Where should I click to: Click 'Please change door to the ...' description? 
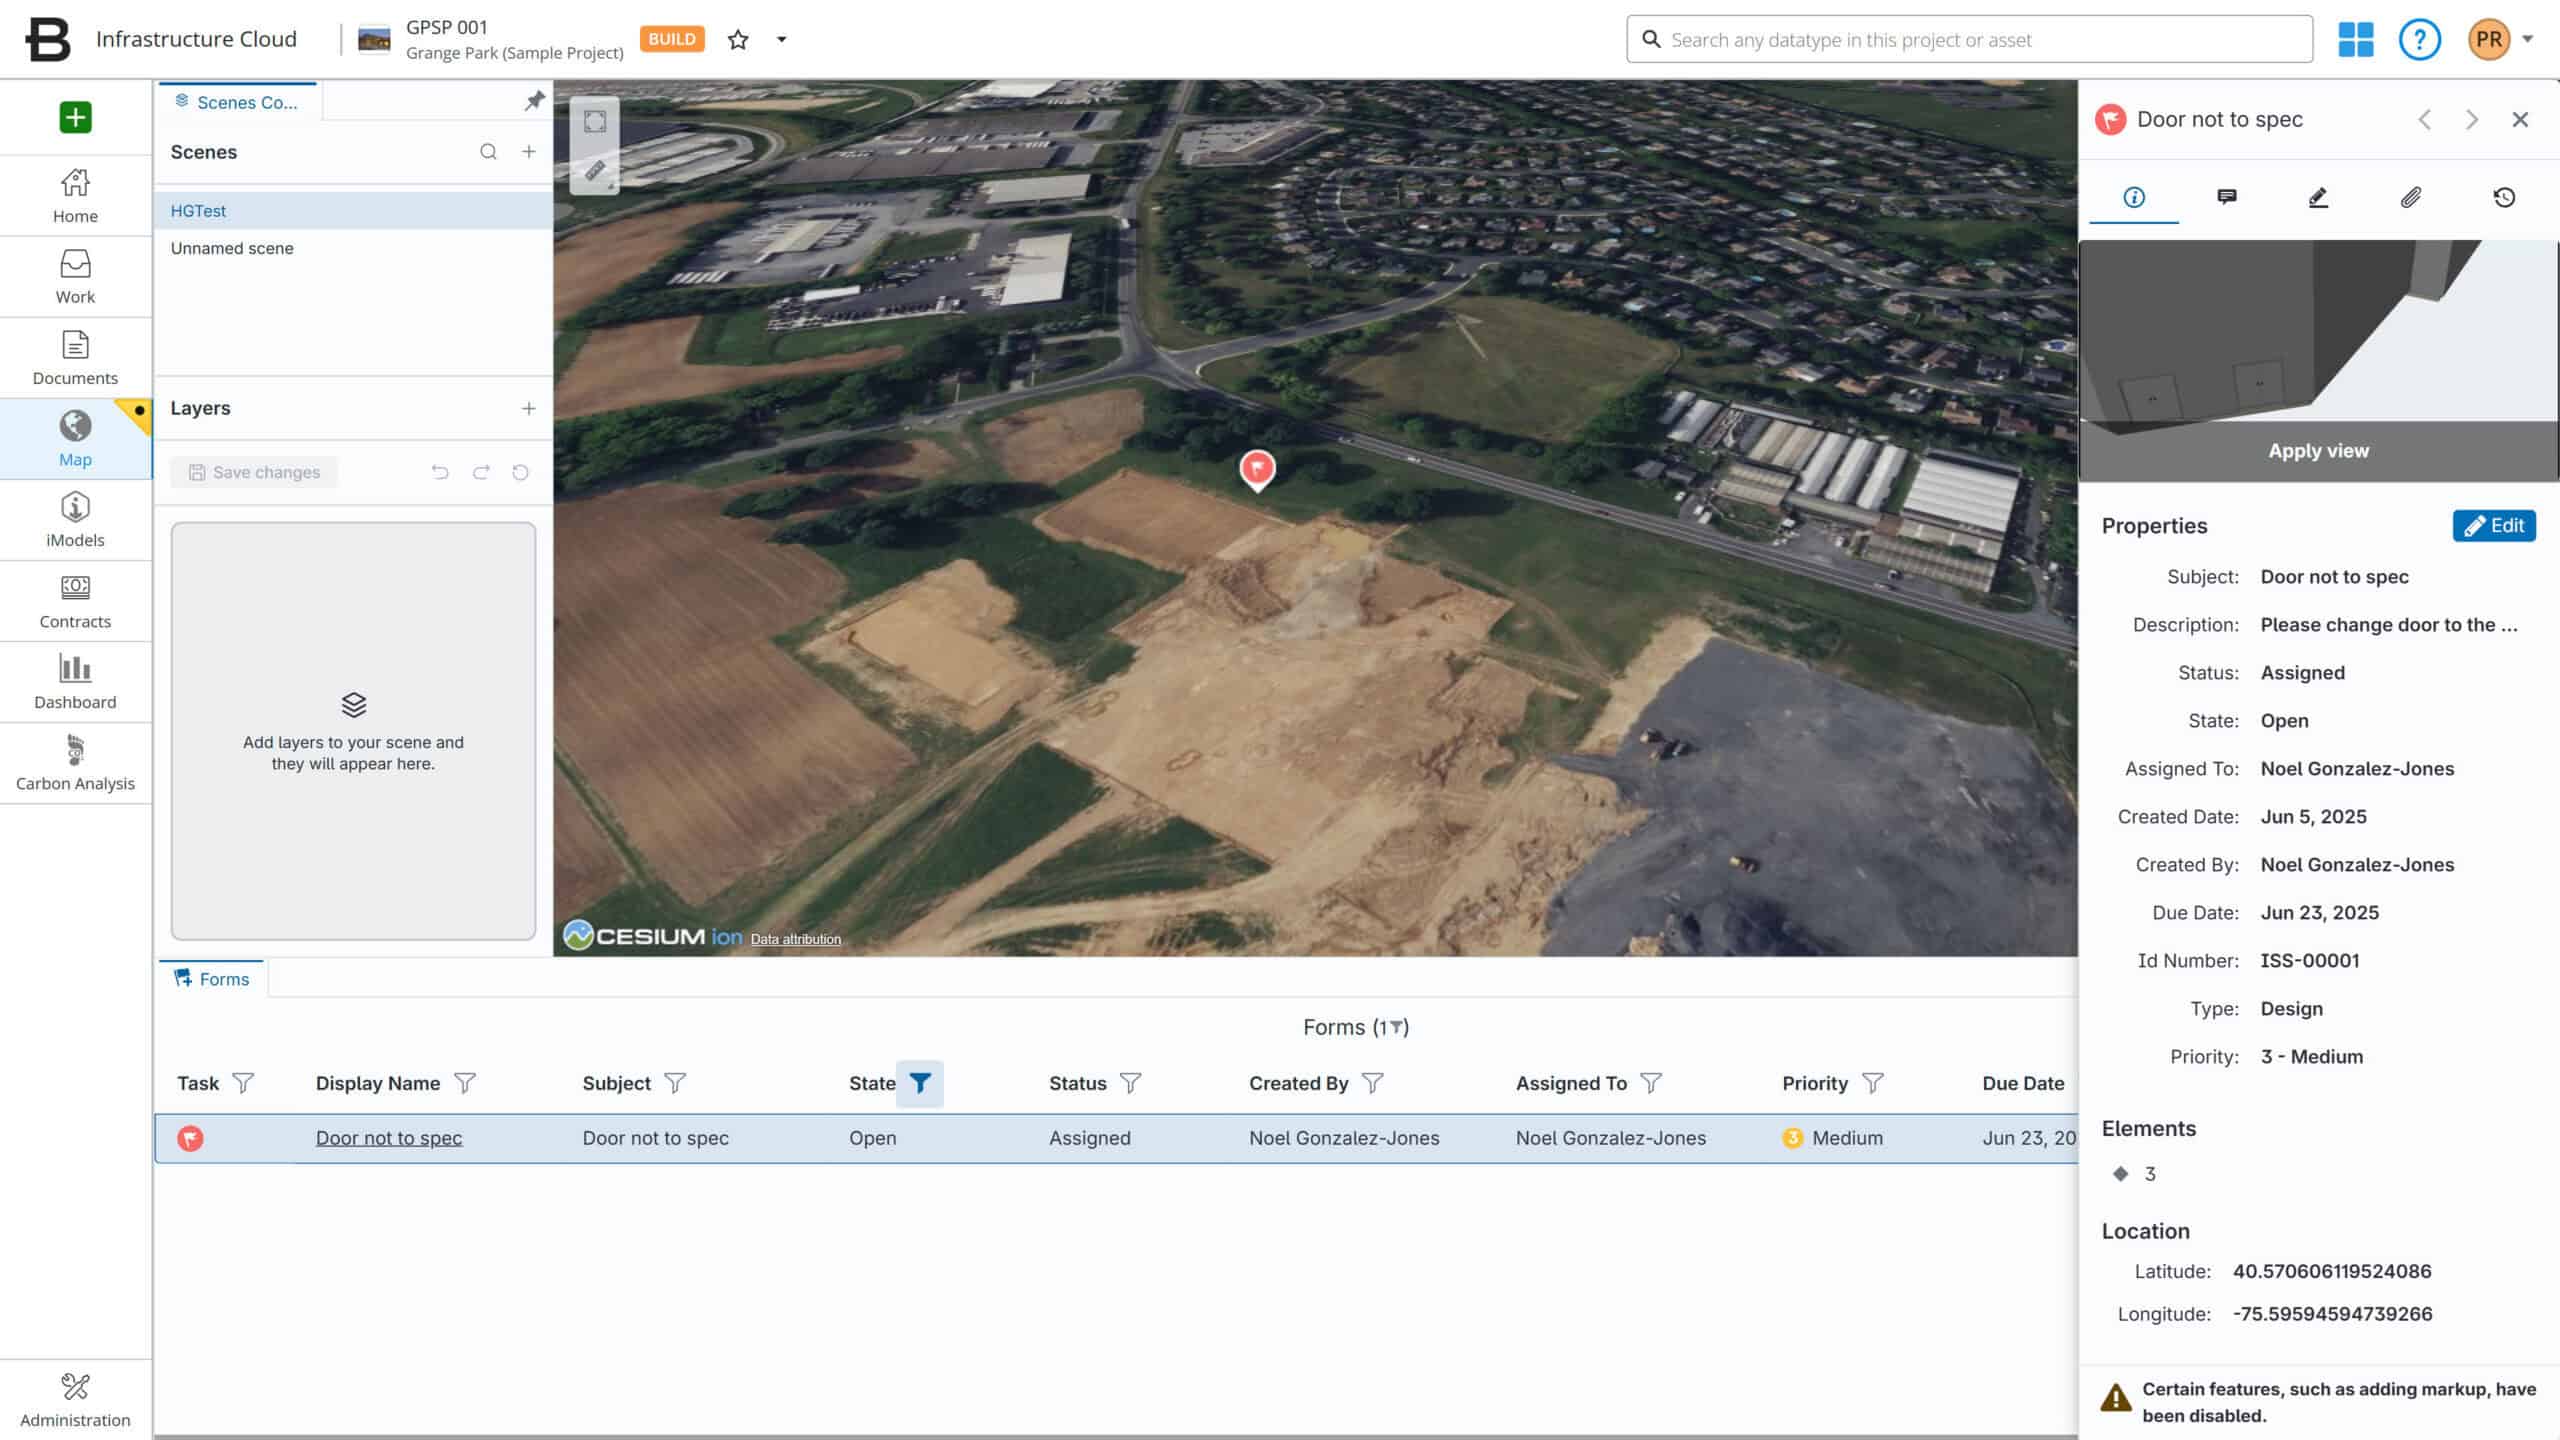pos(2389,625)
